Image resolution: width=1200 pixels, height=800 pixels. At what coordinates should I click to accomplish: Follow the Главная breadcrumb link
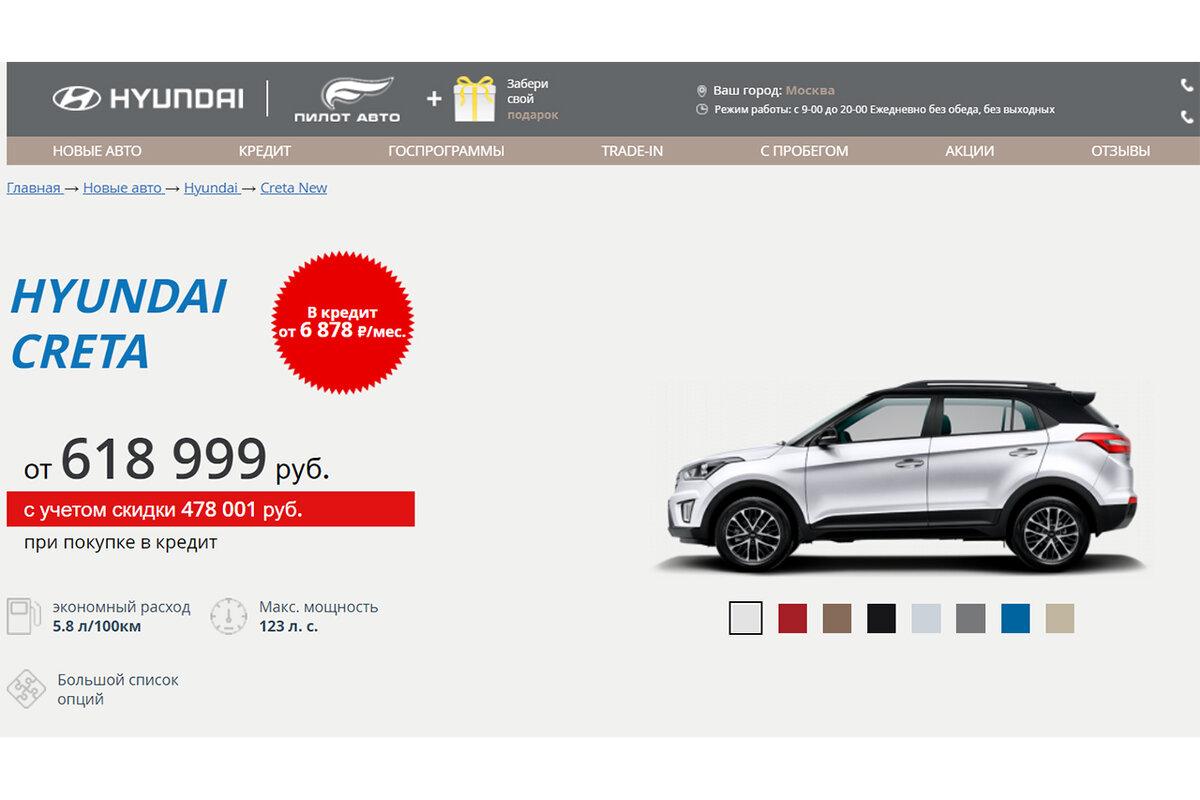tap(34, 188)
